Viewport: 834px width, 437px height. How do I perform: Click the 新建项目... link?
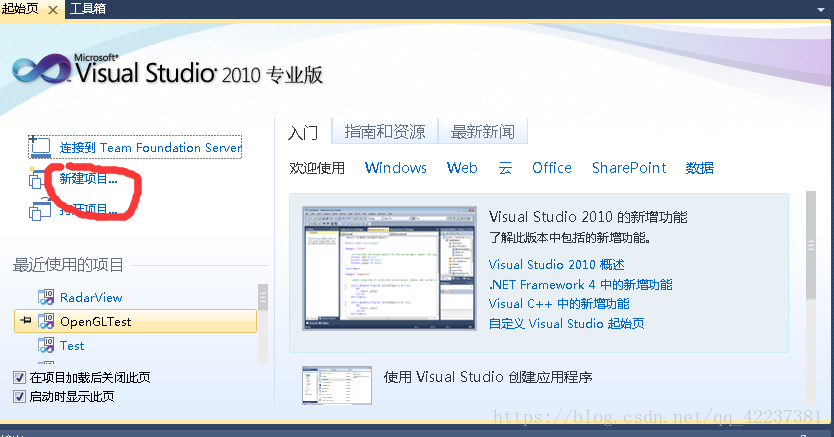pyautogui.click(x=88, y=179)
